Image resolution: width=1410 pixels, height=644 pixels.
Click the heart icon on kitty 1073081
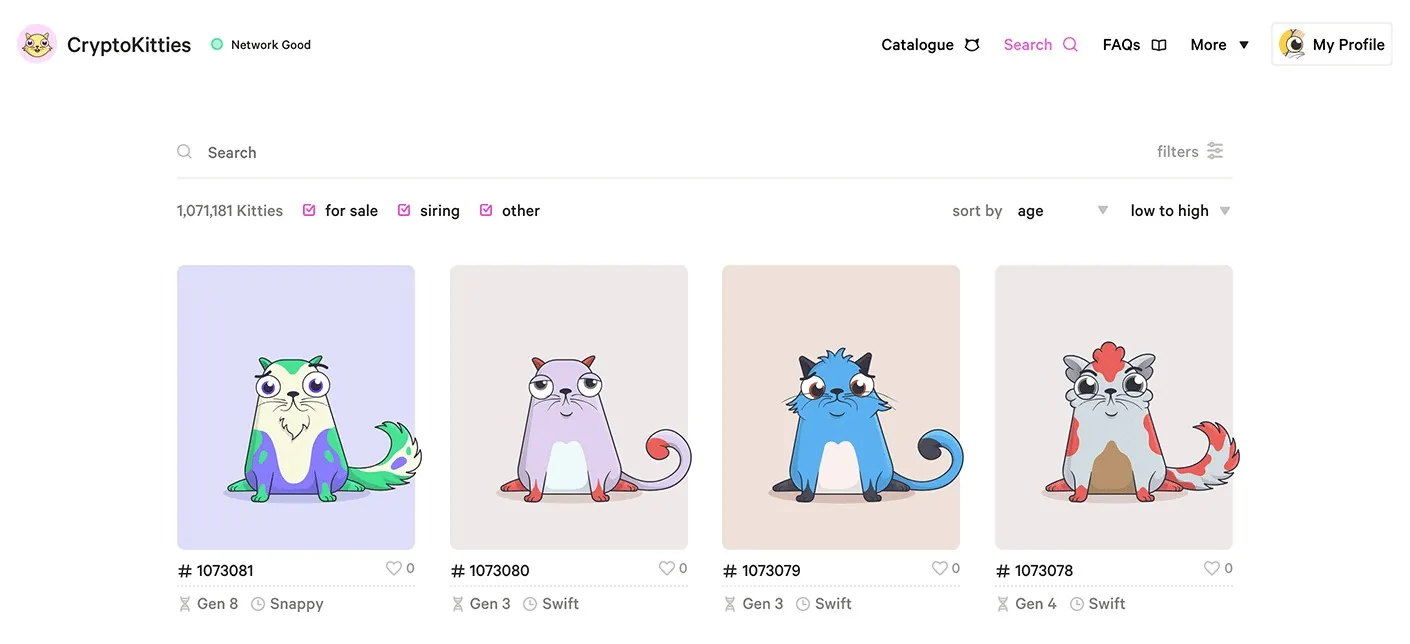pos(394,567)
